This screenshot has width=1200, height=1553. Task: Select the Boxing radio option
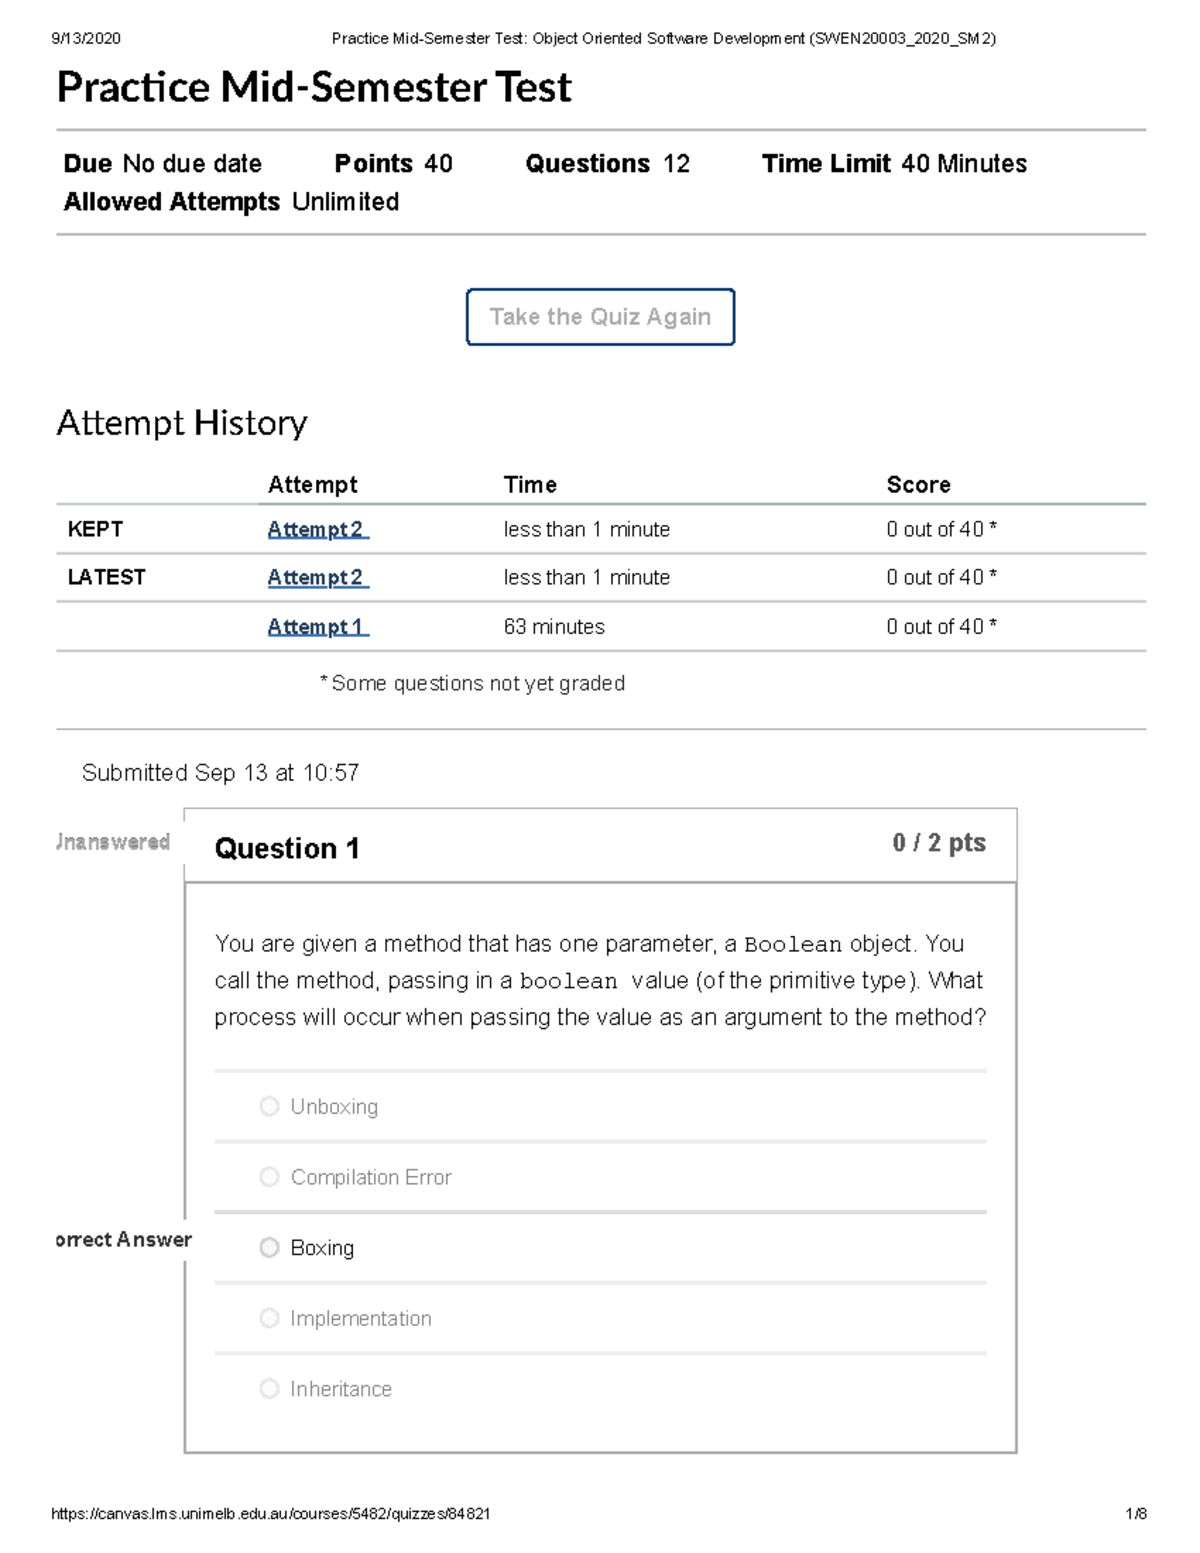(x=269, y=1247)
